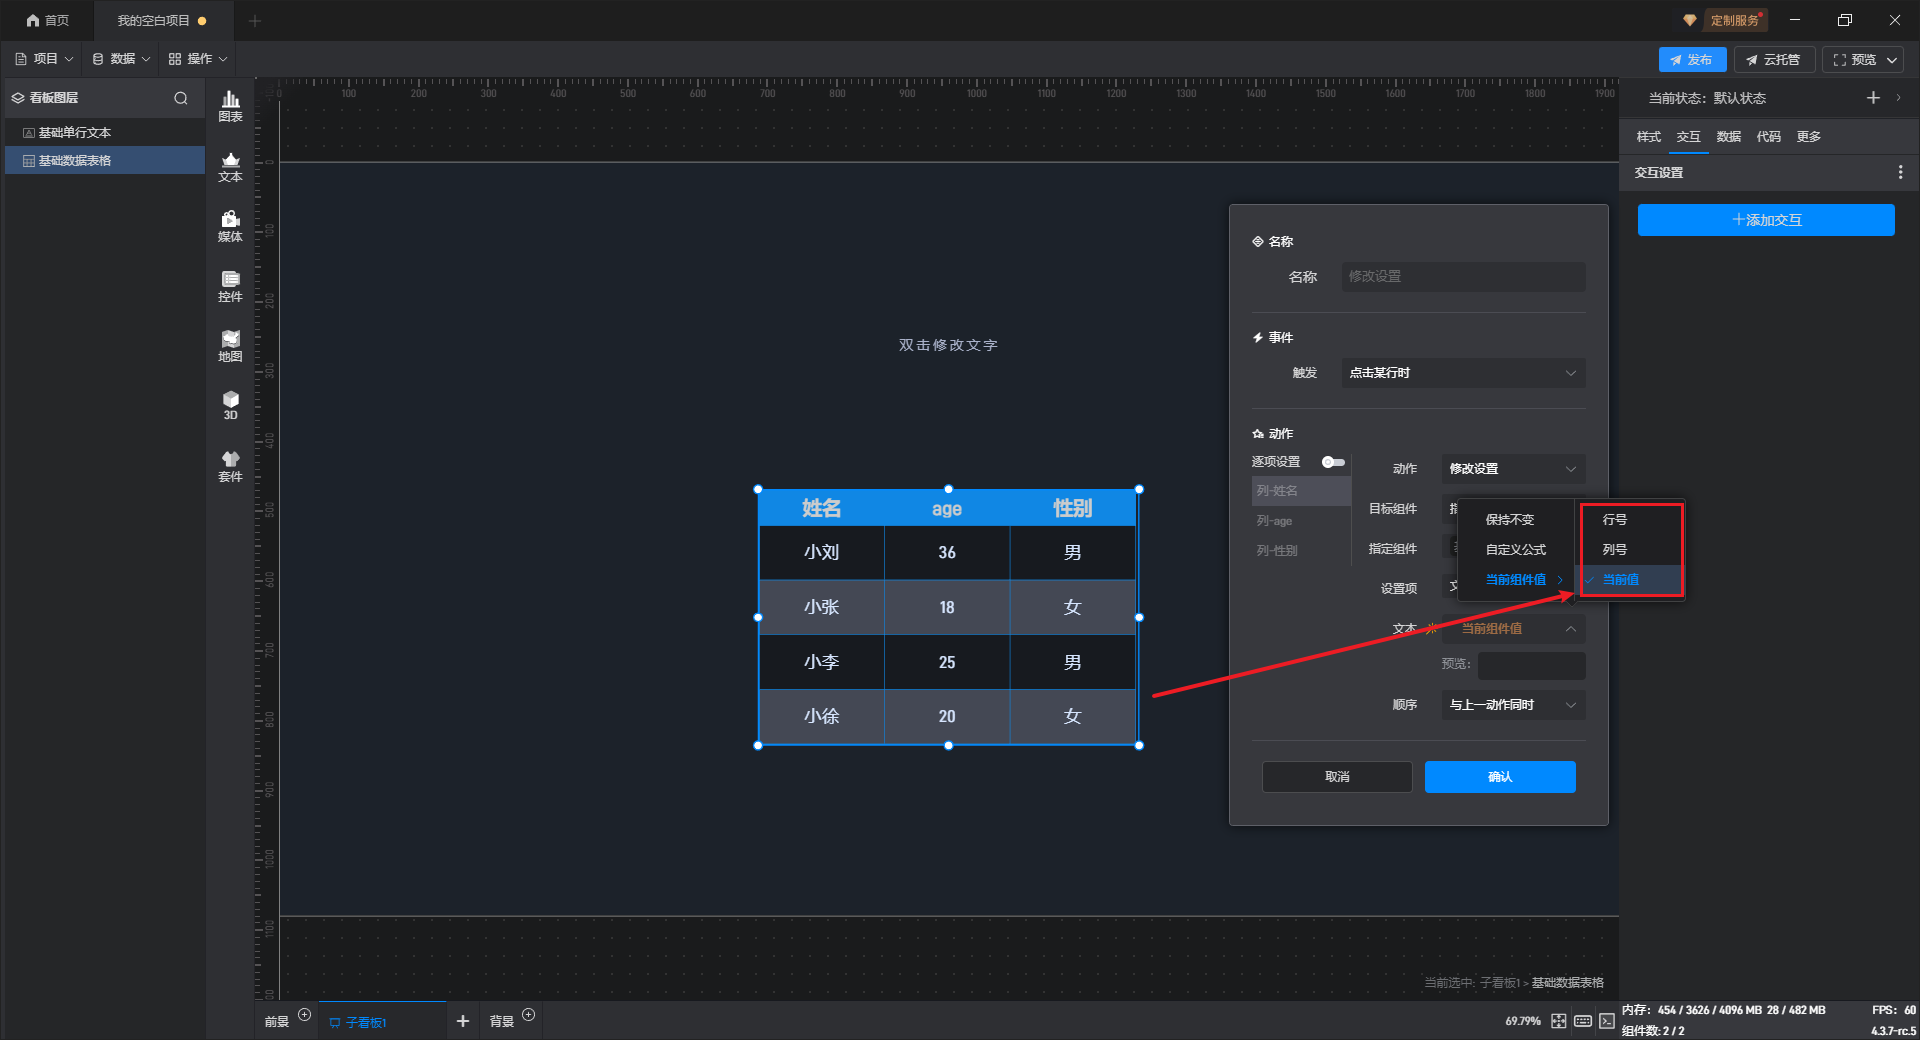Open the 顺序 与上一动作同时 dropdown
Image resolution: width=1920 pixels, height=1040 pixels.
[1512, 705]
